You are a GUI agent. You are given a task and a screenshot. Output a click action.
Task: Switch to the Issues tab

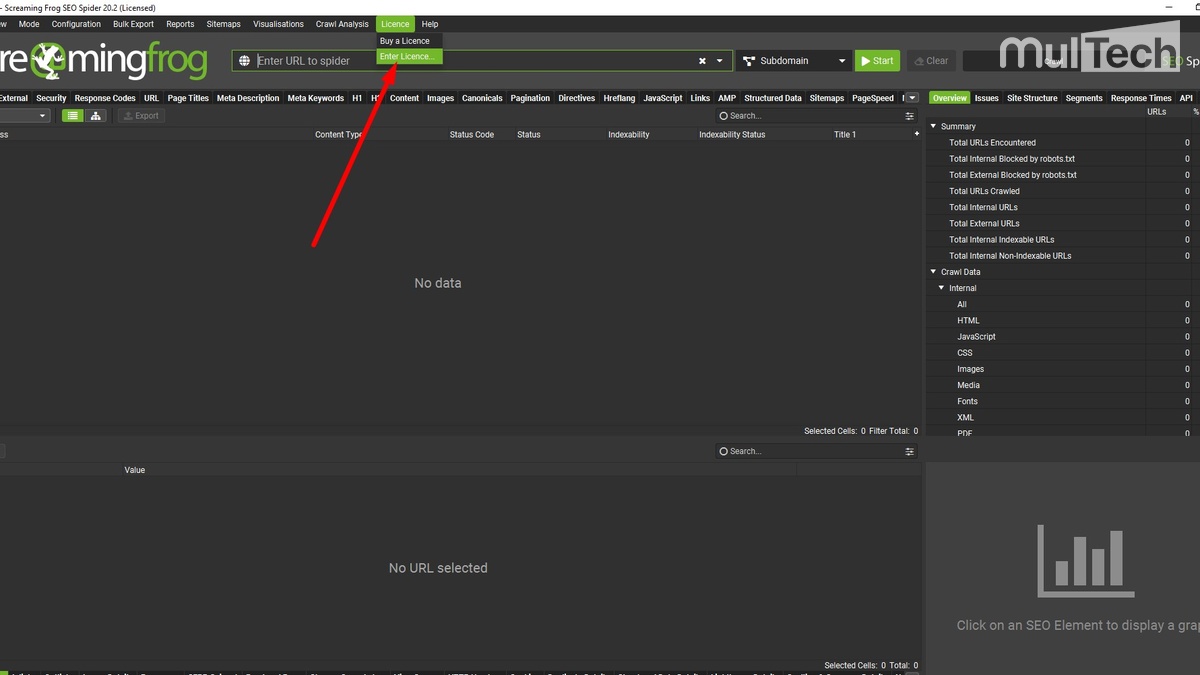(x=986, y=98)
